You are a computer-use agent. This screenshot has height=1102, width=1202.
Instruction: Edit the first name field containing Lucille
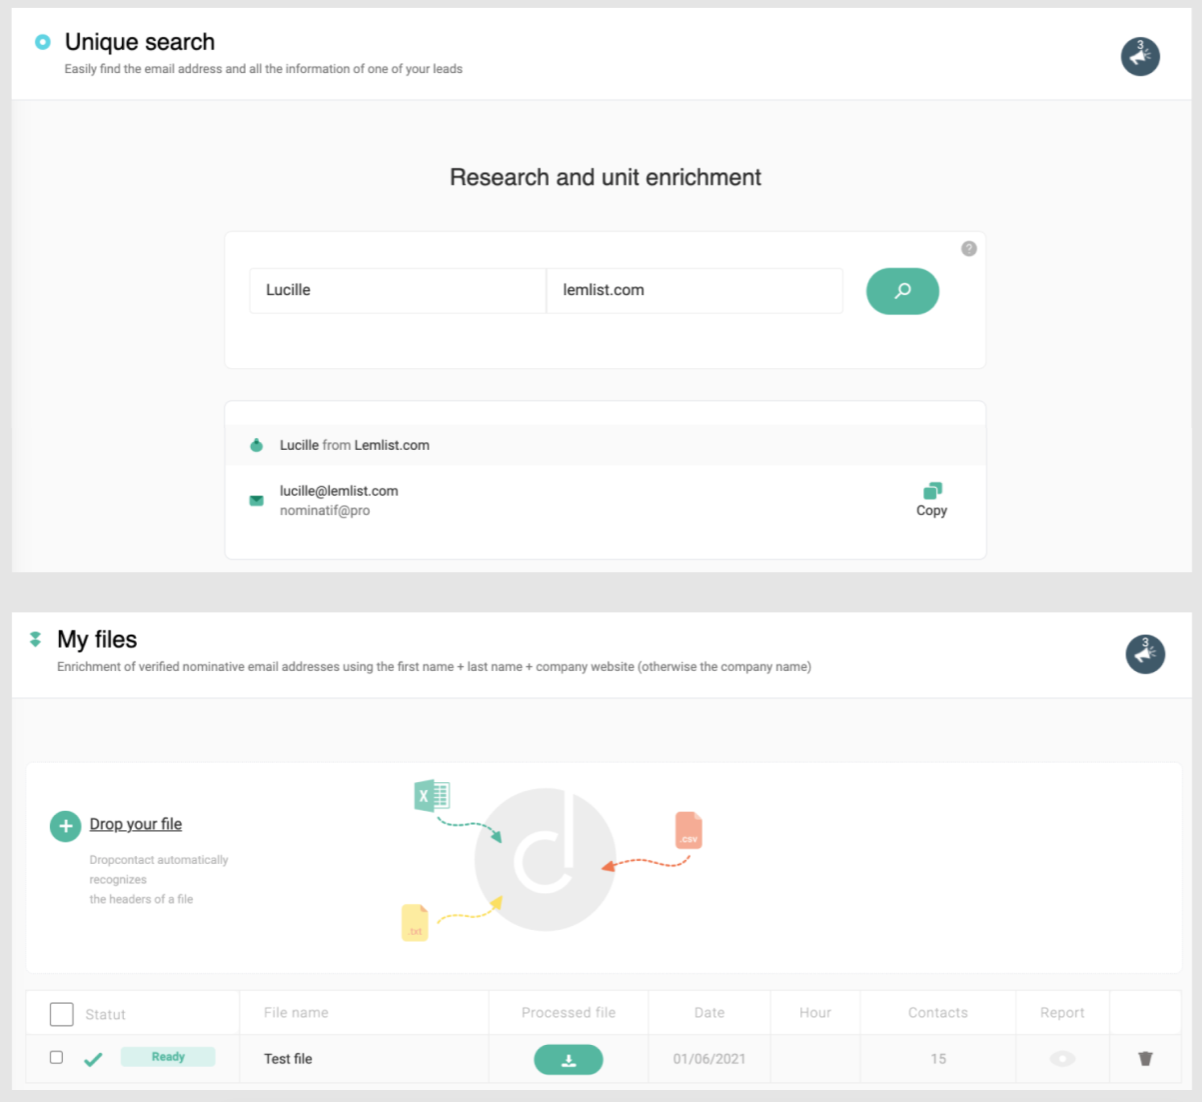[x=397, y=290]
